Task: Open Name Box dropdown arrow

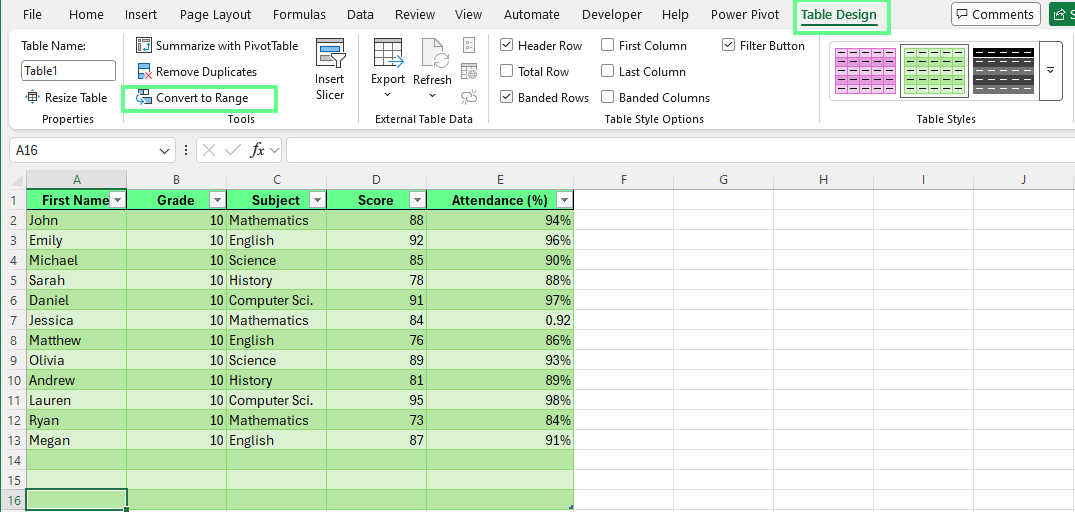Action: 164,151
